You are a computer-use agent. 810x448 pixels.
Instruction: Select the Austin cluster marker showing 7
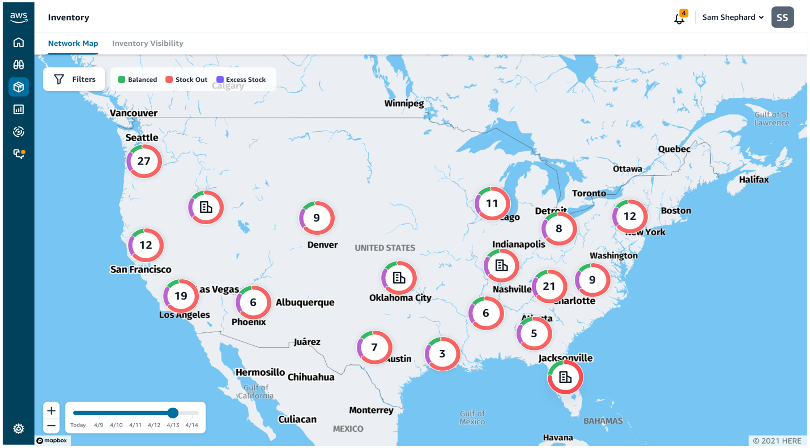[x=375, y=347]
